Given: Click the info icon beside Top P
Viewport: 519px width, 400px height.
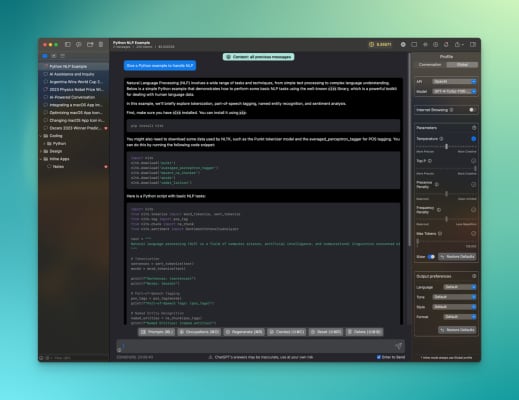Looking at the screenshot, I should click(x=430, y=161).
